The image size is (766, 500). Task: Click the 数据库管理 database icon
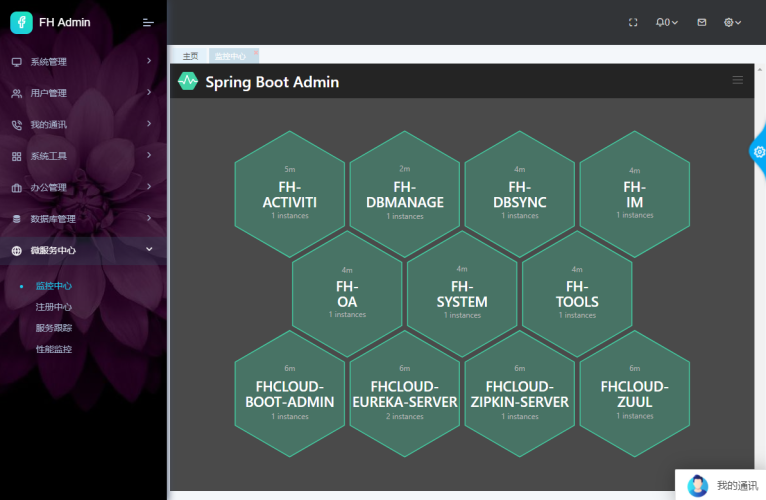[17, 219]
